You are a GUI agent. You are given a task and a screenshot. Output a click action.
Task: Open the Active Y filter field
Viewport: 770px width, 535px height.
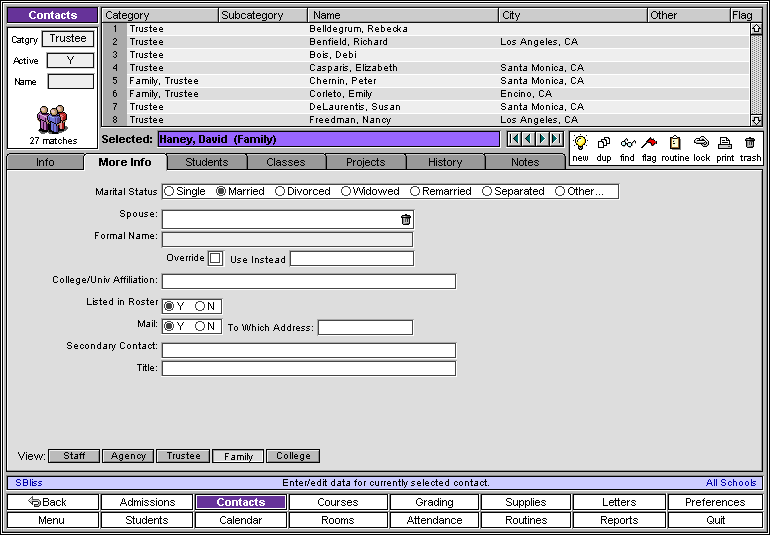tap(70, 61)
